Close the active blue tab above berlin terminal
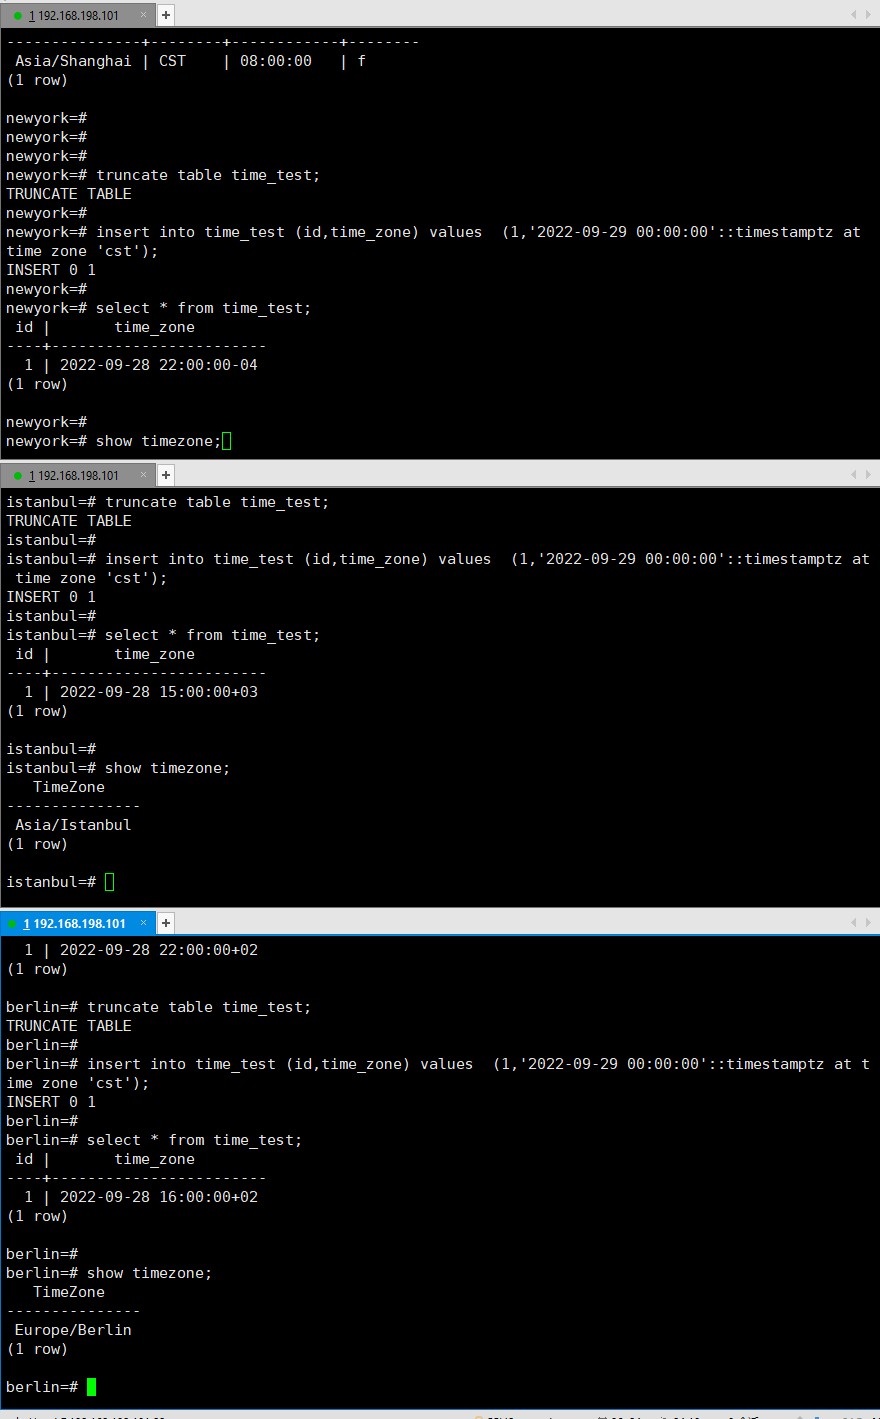 coord(143,923)
